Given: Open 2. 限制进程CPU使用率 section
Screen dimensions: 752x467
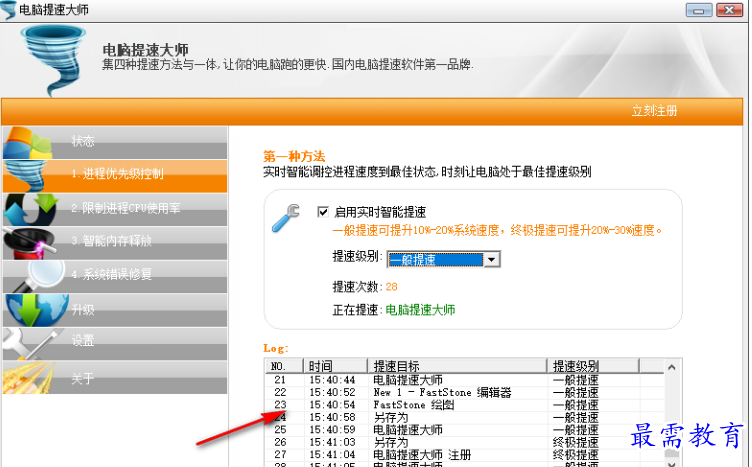Looking at the screenshot, I should (x=115, y=210).
